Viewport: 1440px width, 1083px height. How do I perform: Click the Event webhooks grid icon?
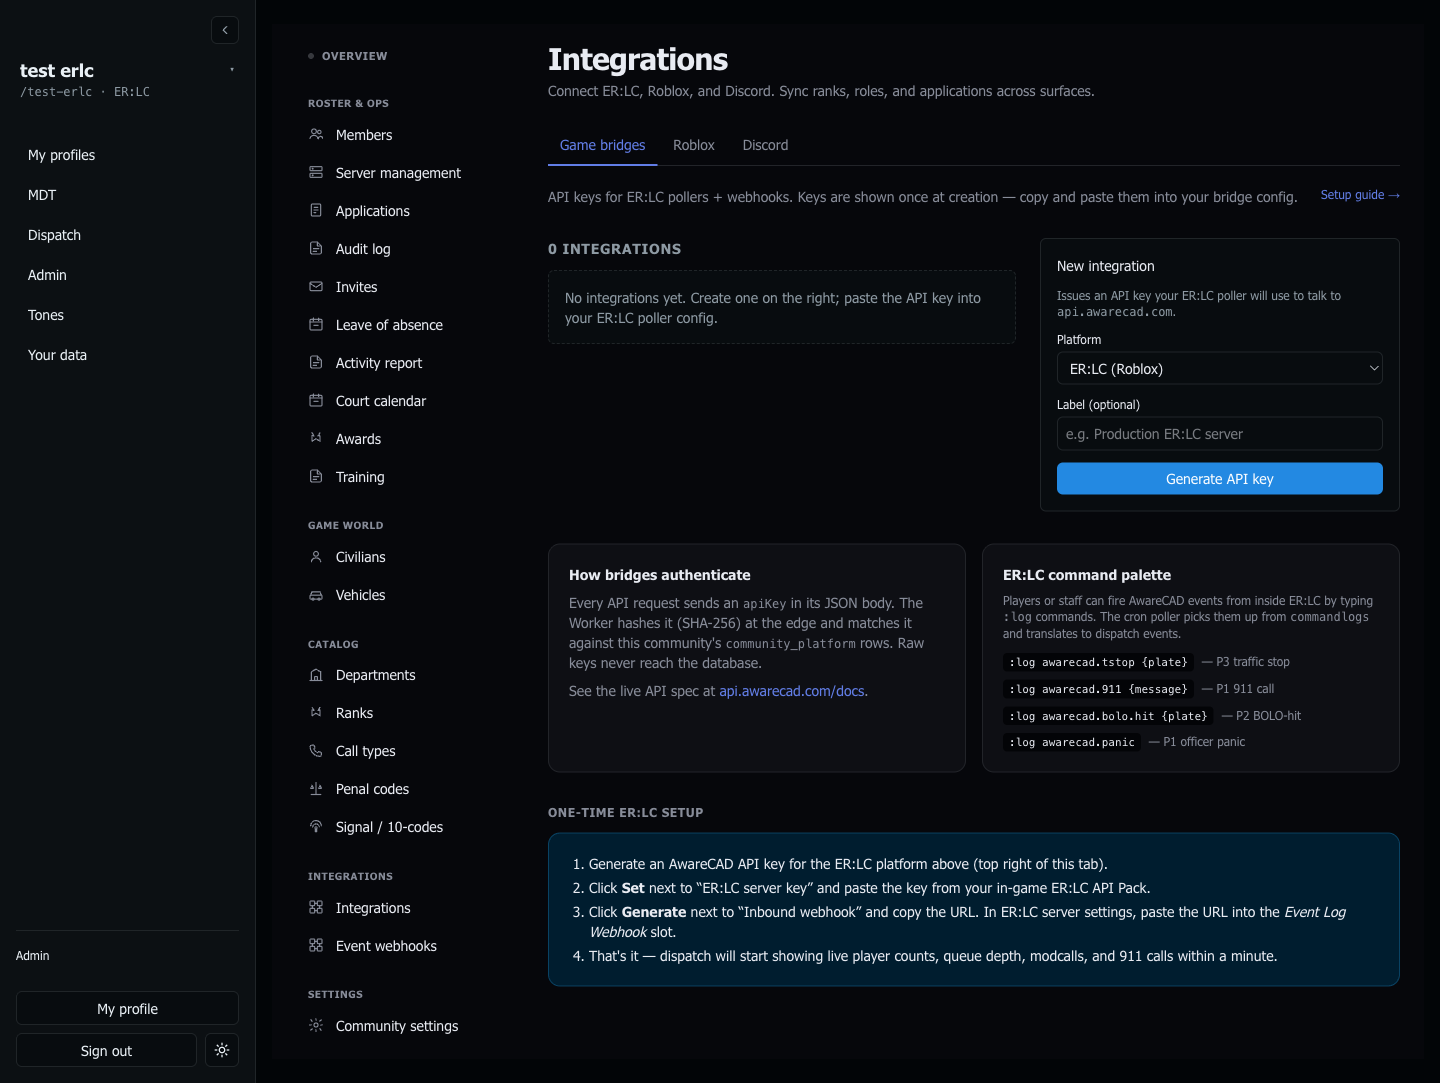point(316,945)
